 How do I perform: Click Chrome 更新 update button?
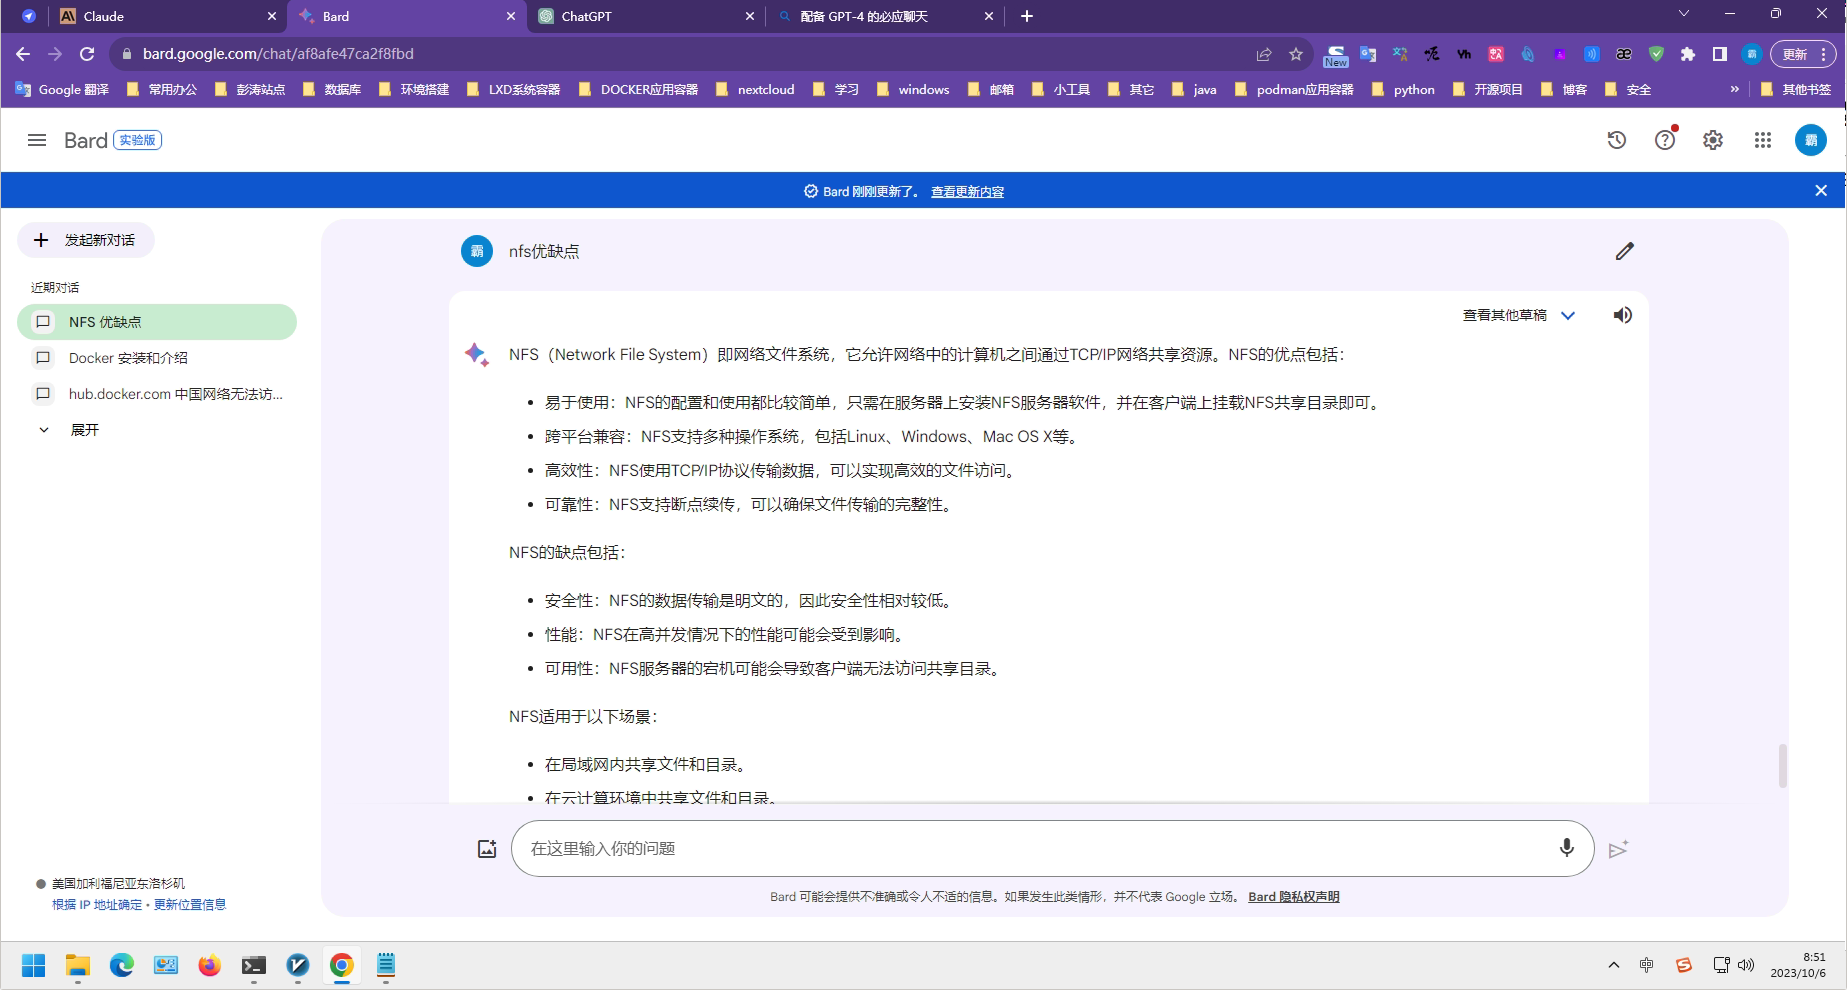(1797, 54)
